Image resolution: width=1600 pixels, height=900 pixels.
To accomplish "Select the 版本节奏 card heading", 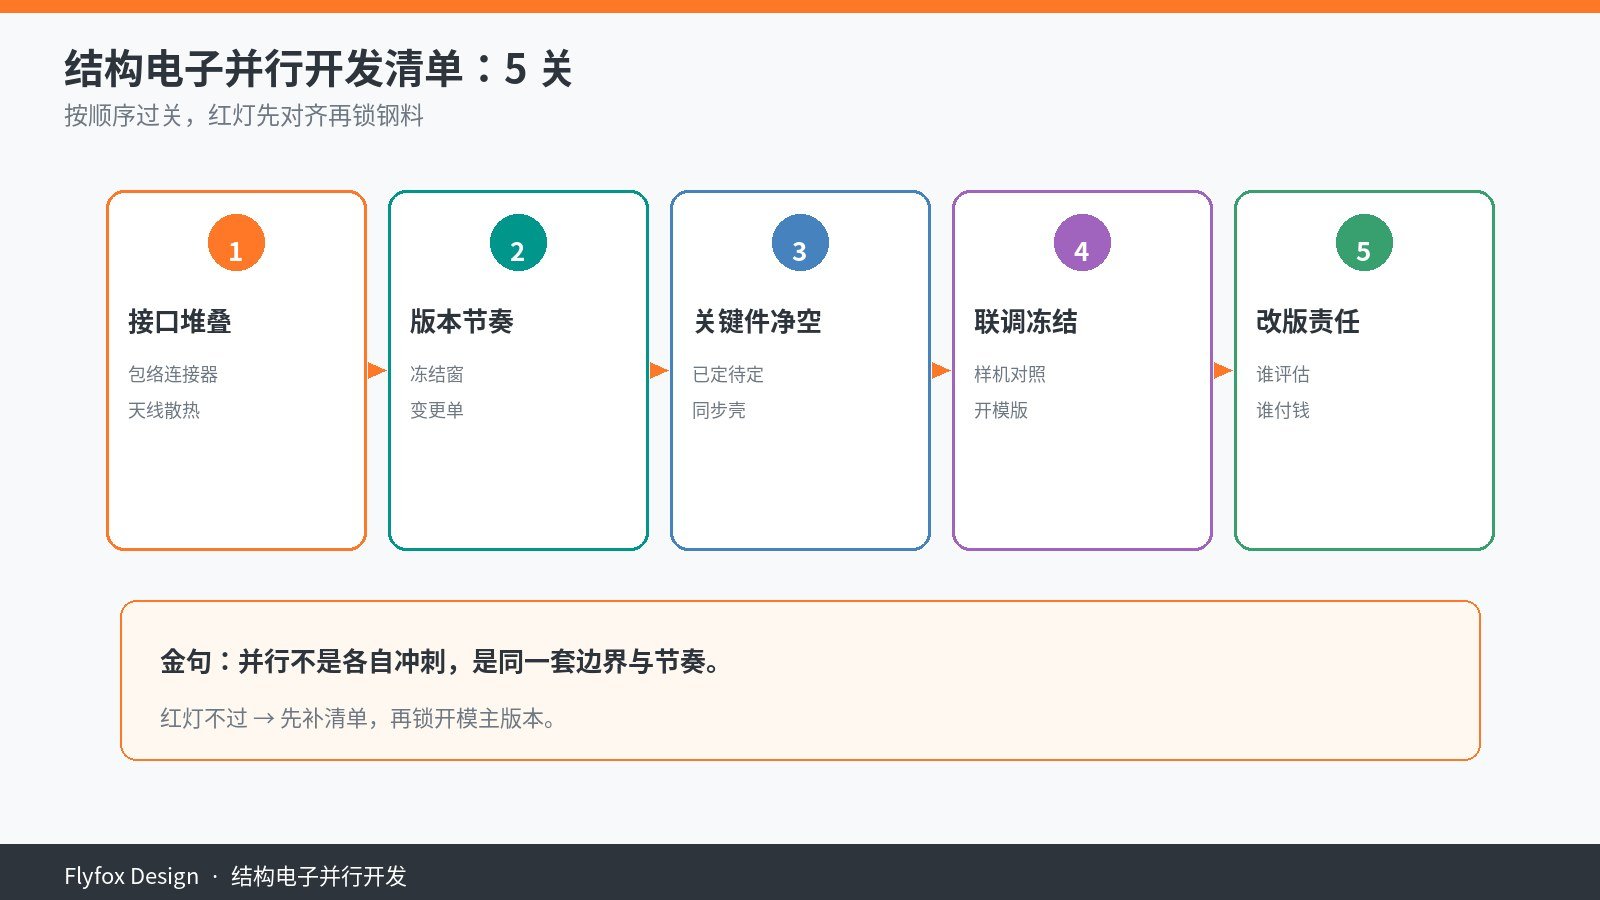I will [462, 322].
